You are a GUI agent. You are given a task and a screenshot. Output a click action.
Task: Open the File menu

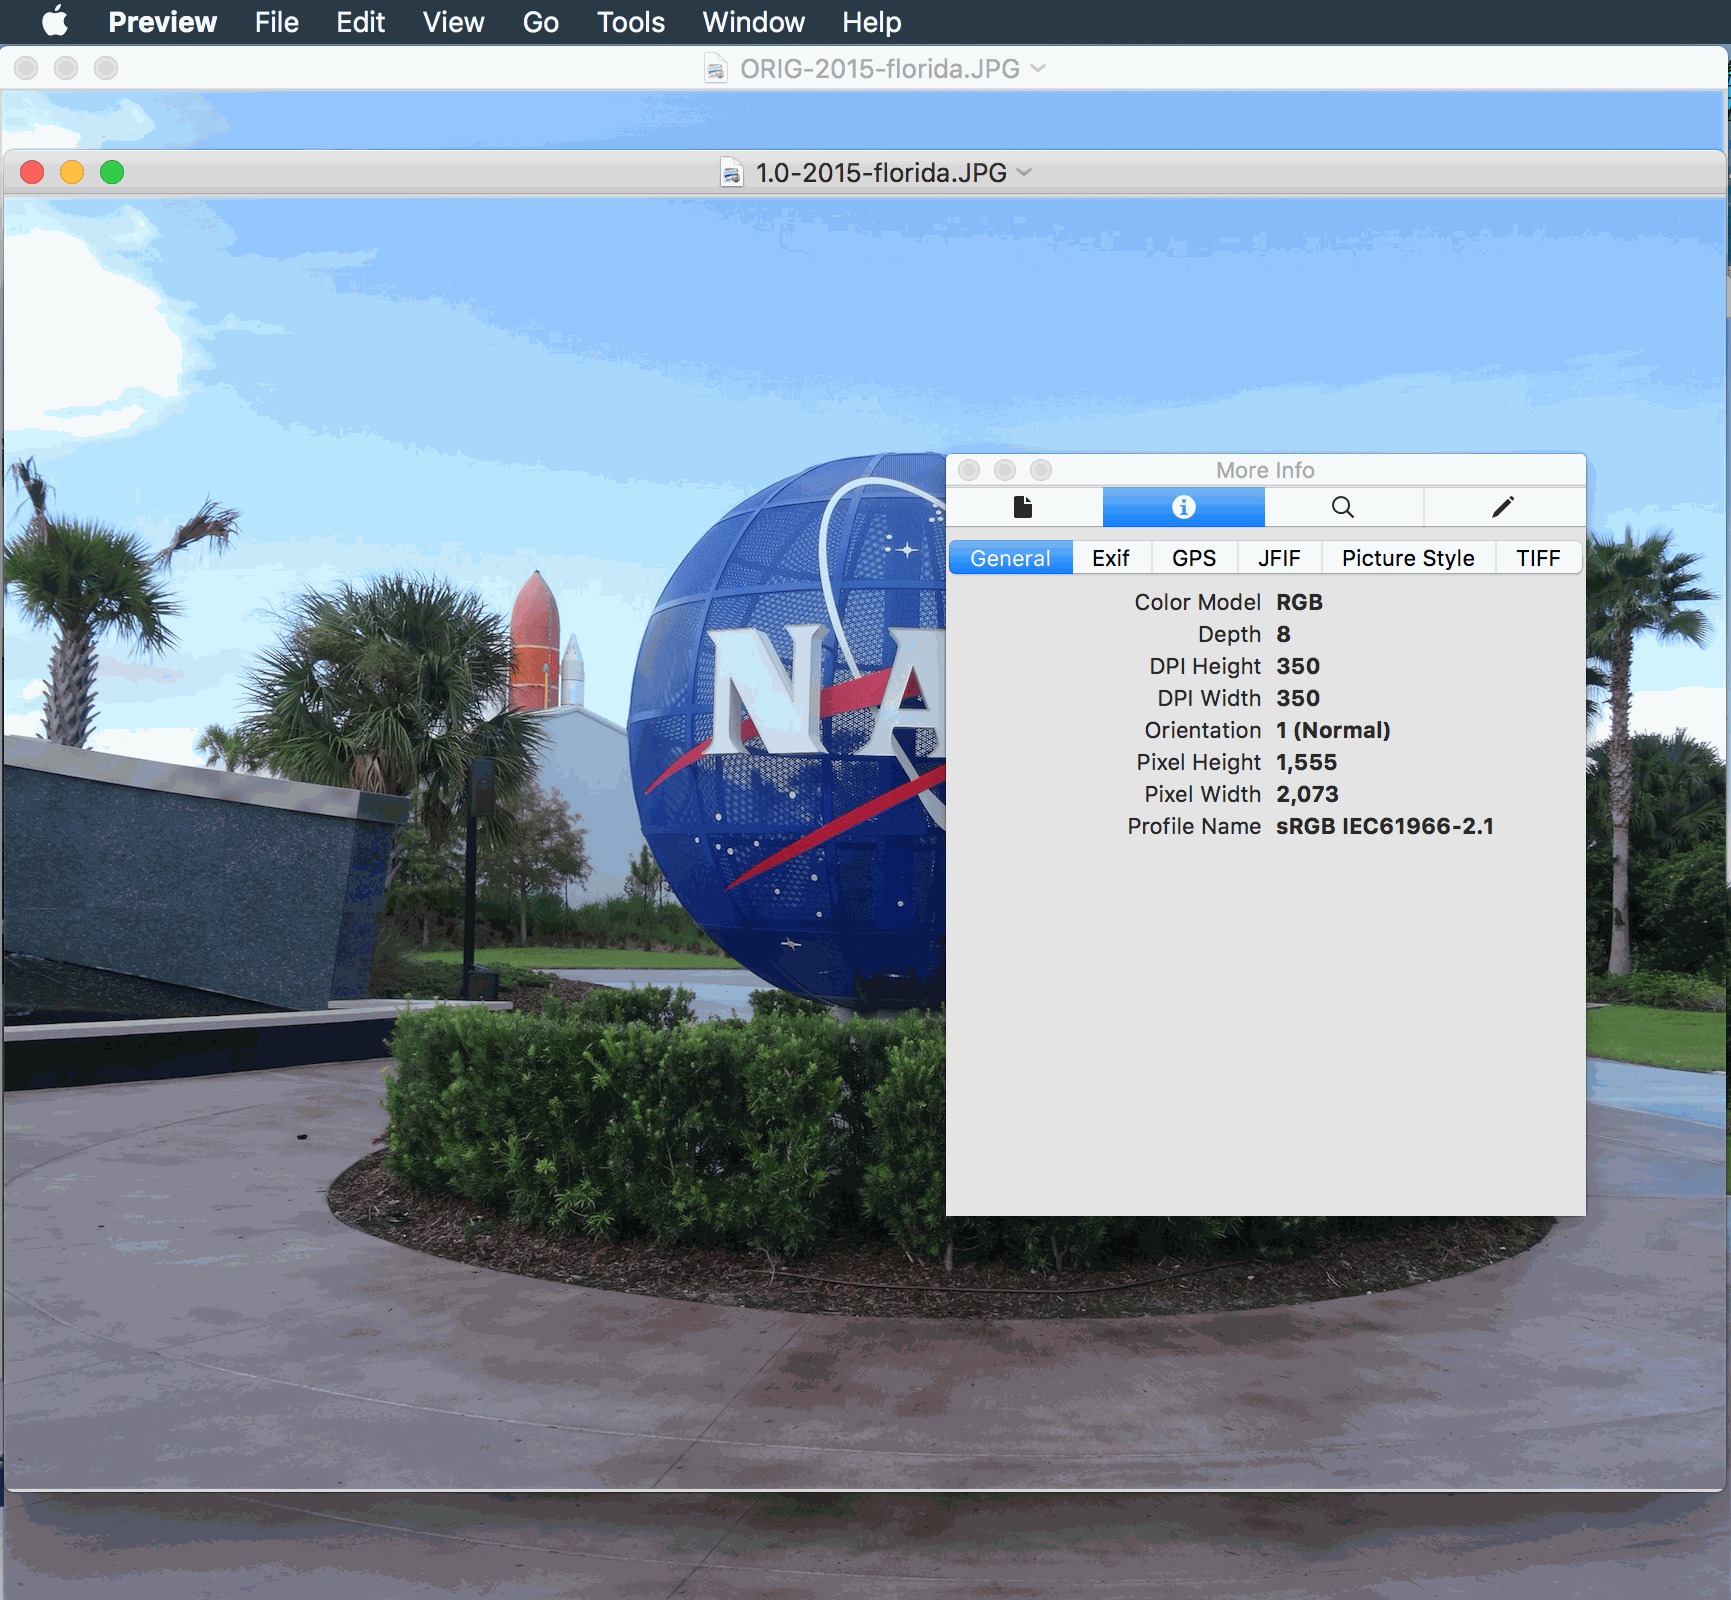coord(276,22)
